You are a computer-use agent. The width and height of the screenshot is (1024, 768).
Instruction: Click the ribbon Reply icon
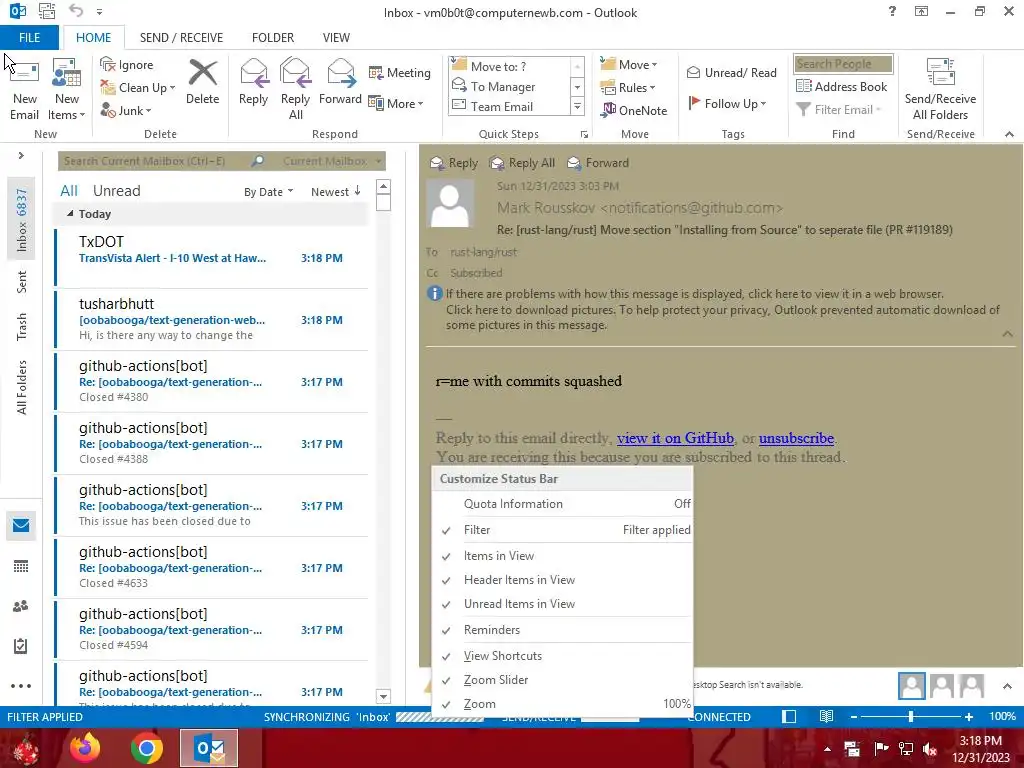click(253, 73)
